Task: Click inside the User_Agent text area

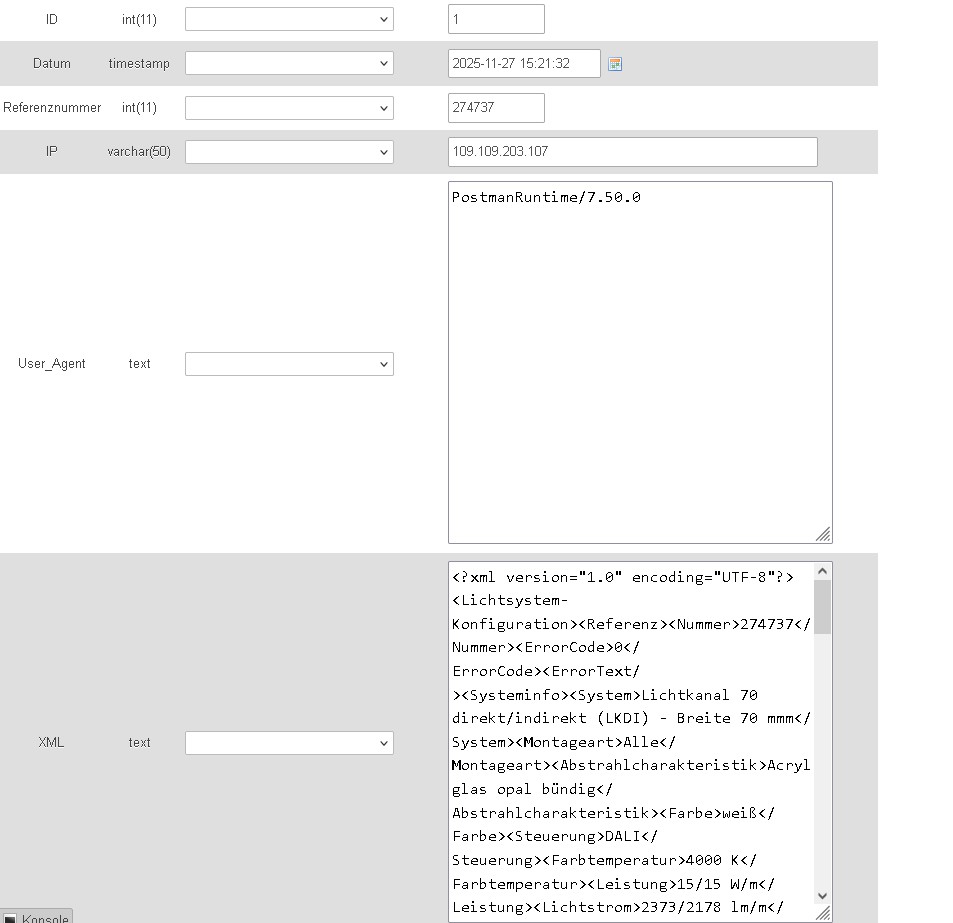Action: click(x=639, y=362)
